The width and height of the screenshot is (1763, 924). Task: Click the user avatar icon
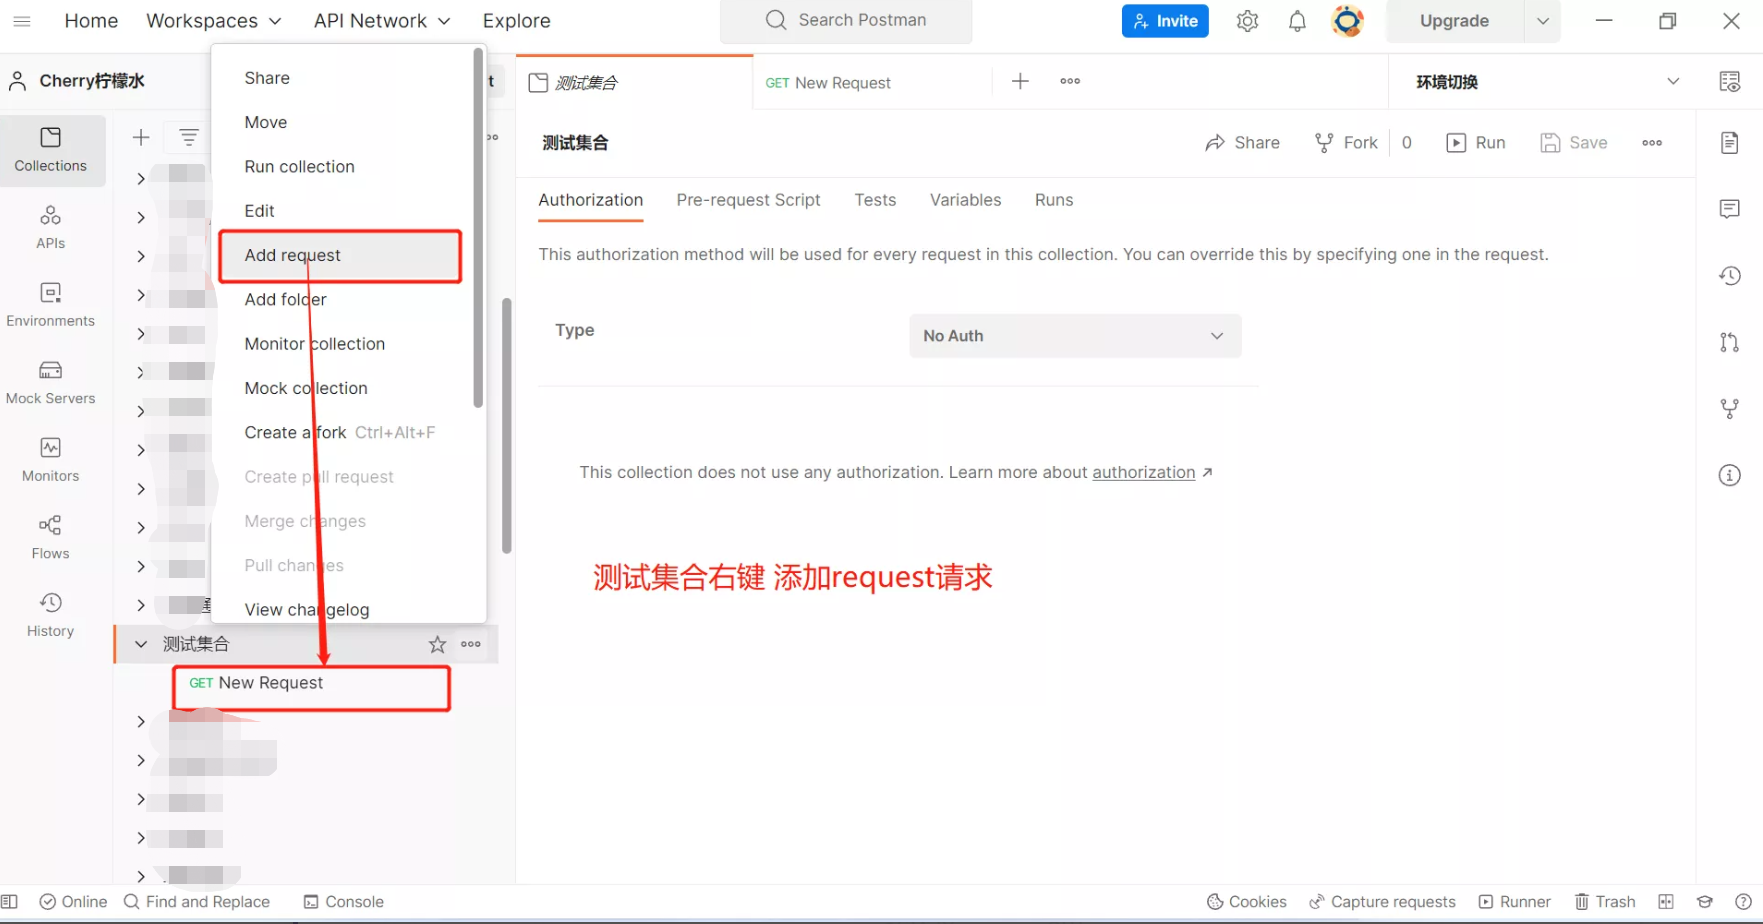click(x=1348, y=21)
